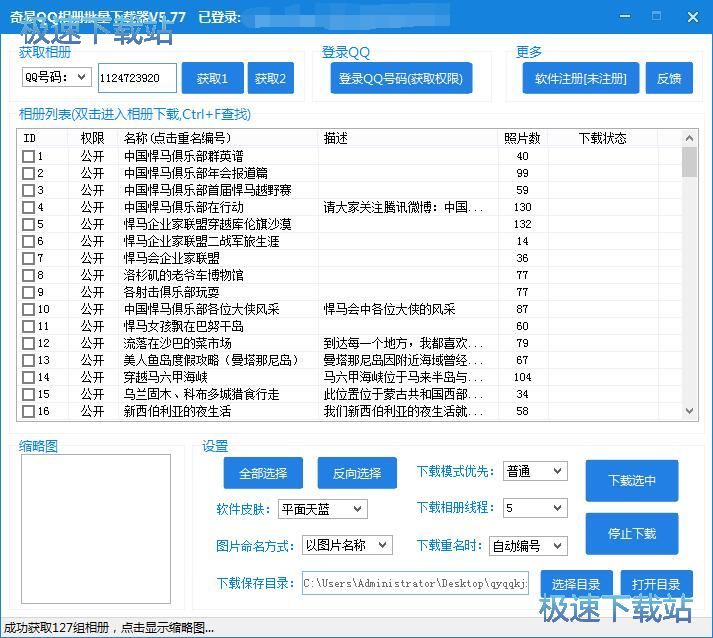Viewport: 713px width, 638px height.
Task: Open 软件注册[未注册] registration
Action: [x=581, y=78]
